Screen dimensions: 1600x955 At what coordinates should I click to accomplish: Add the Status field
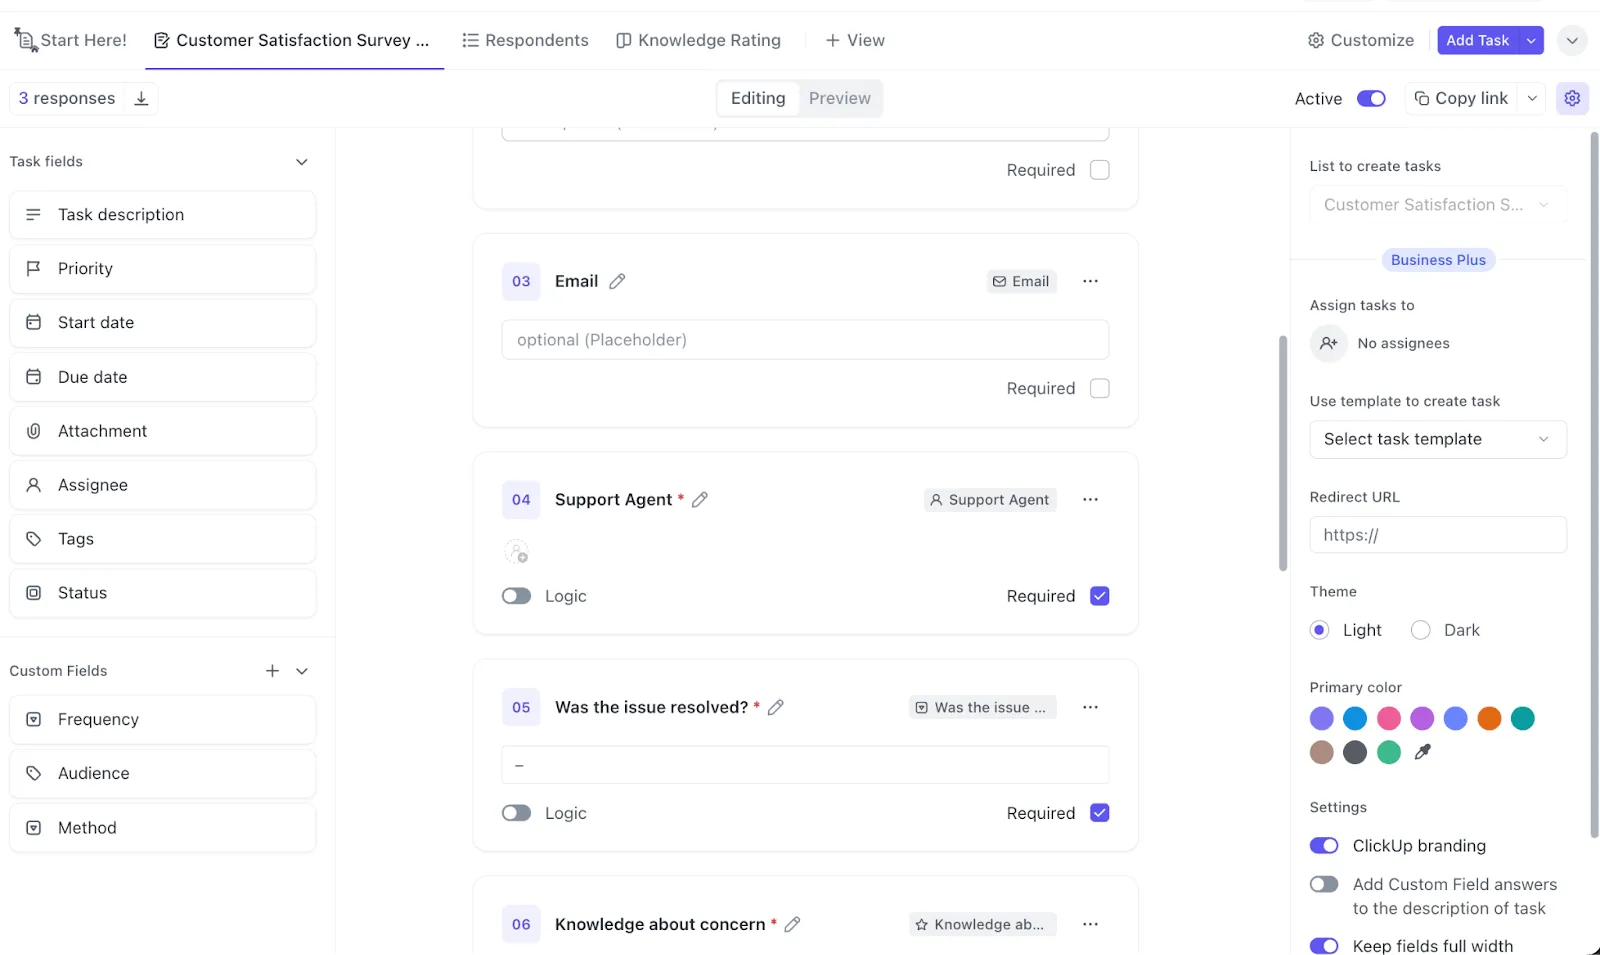click(162, 593)
